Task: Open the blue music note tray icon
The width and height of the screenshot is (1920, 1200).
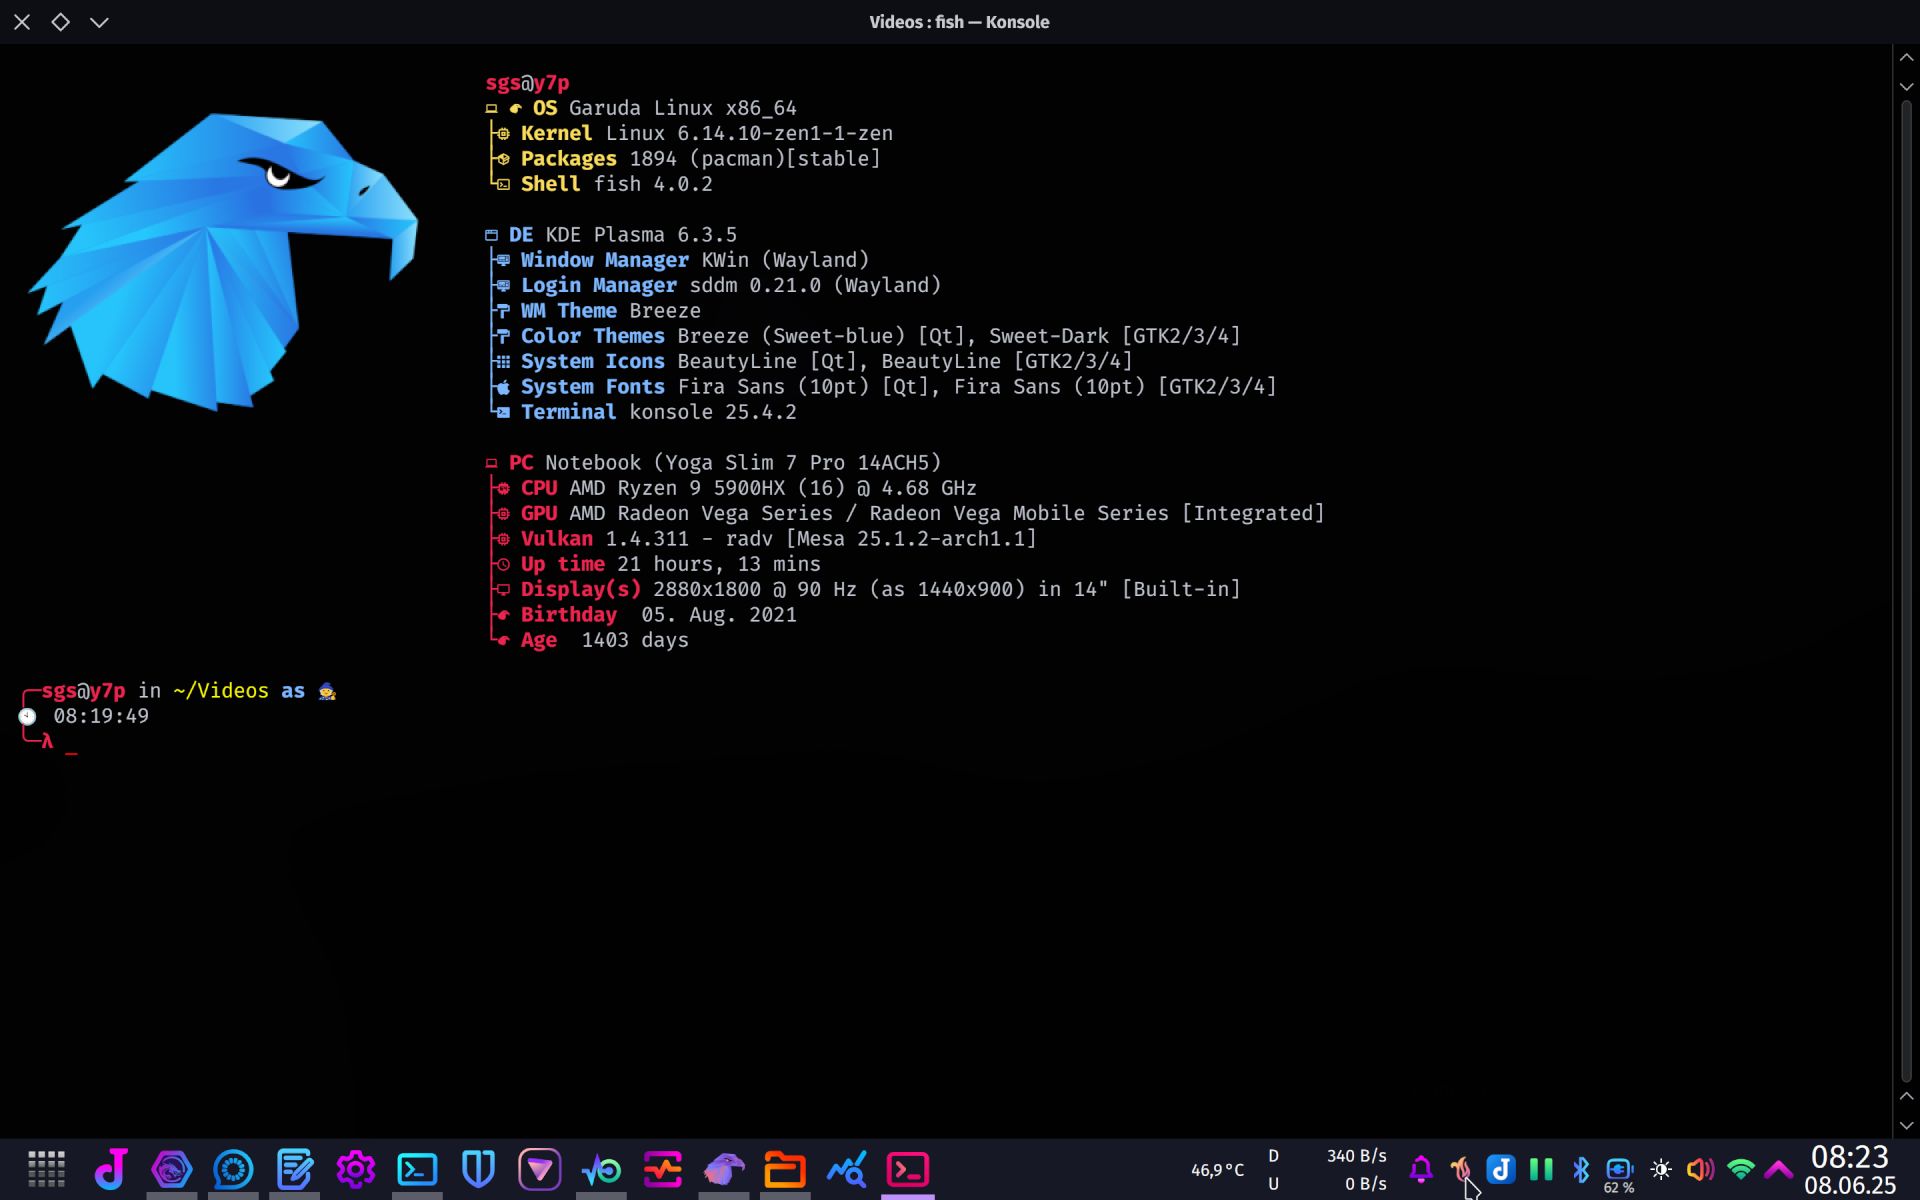Action: (x=1501, y=1169)
